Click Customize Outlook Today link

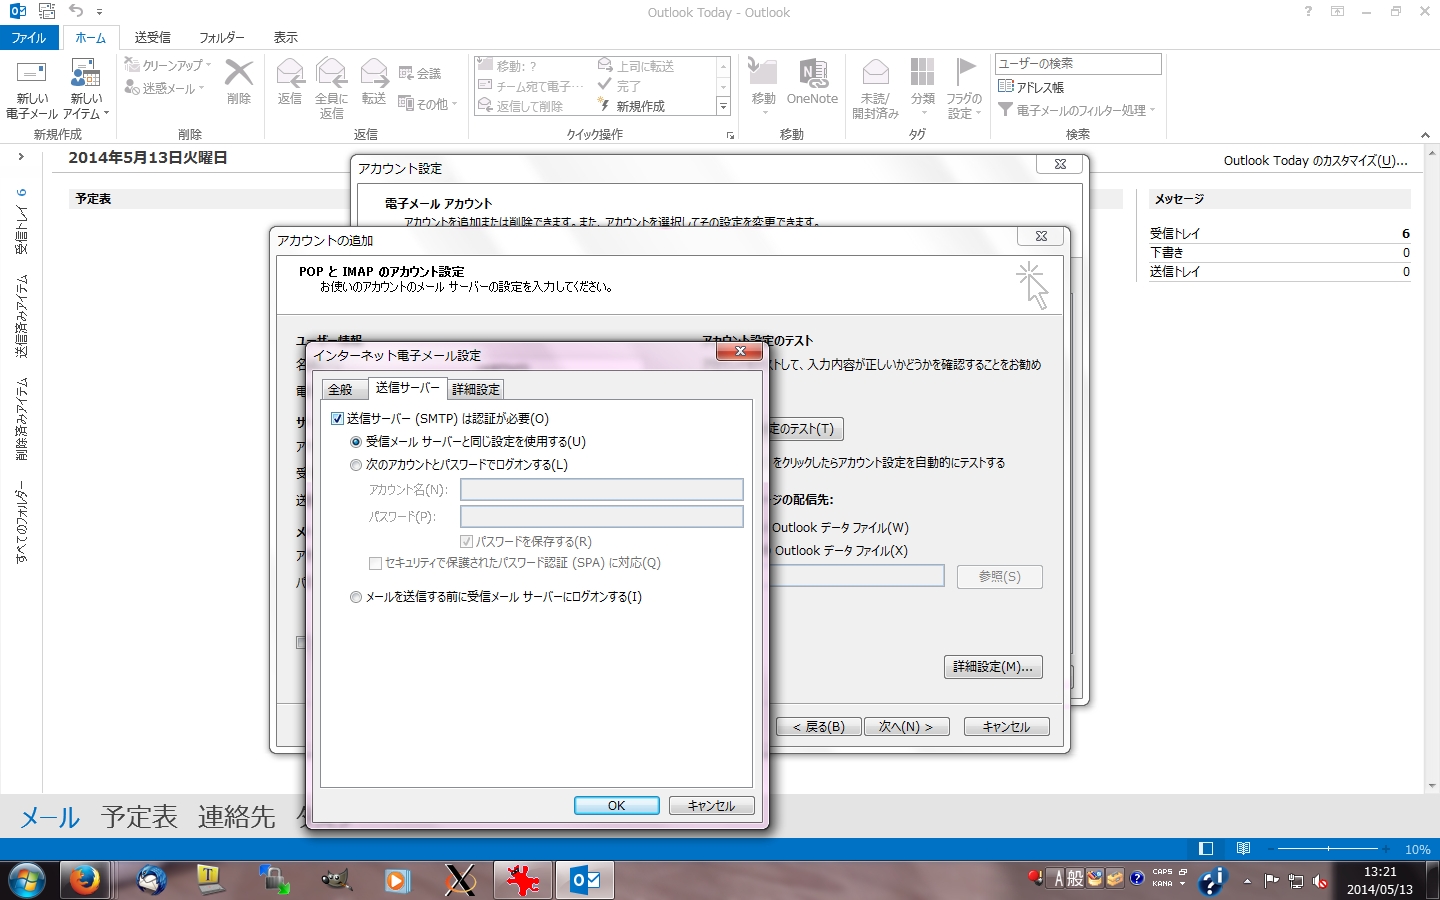click(x=1316, y=160)
